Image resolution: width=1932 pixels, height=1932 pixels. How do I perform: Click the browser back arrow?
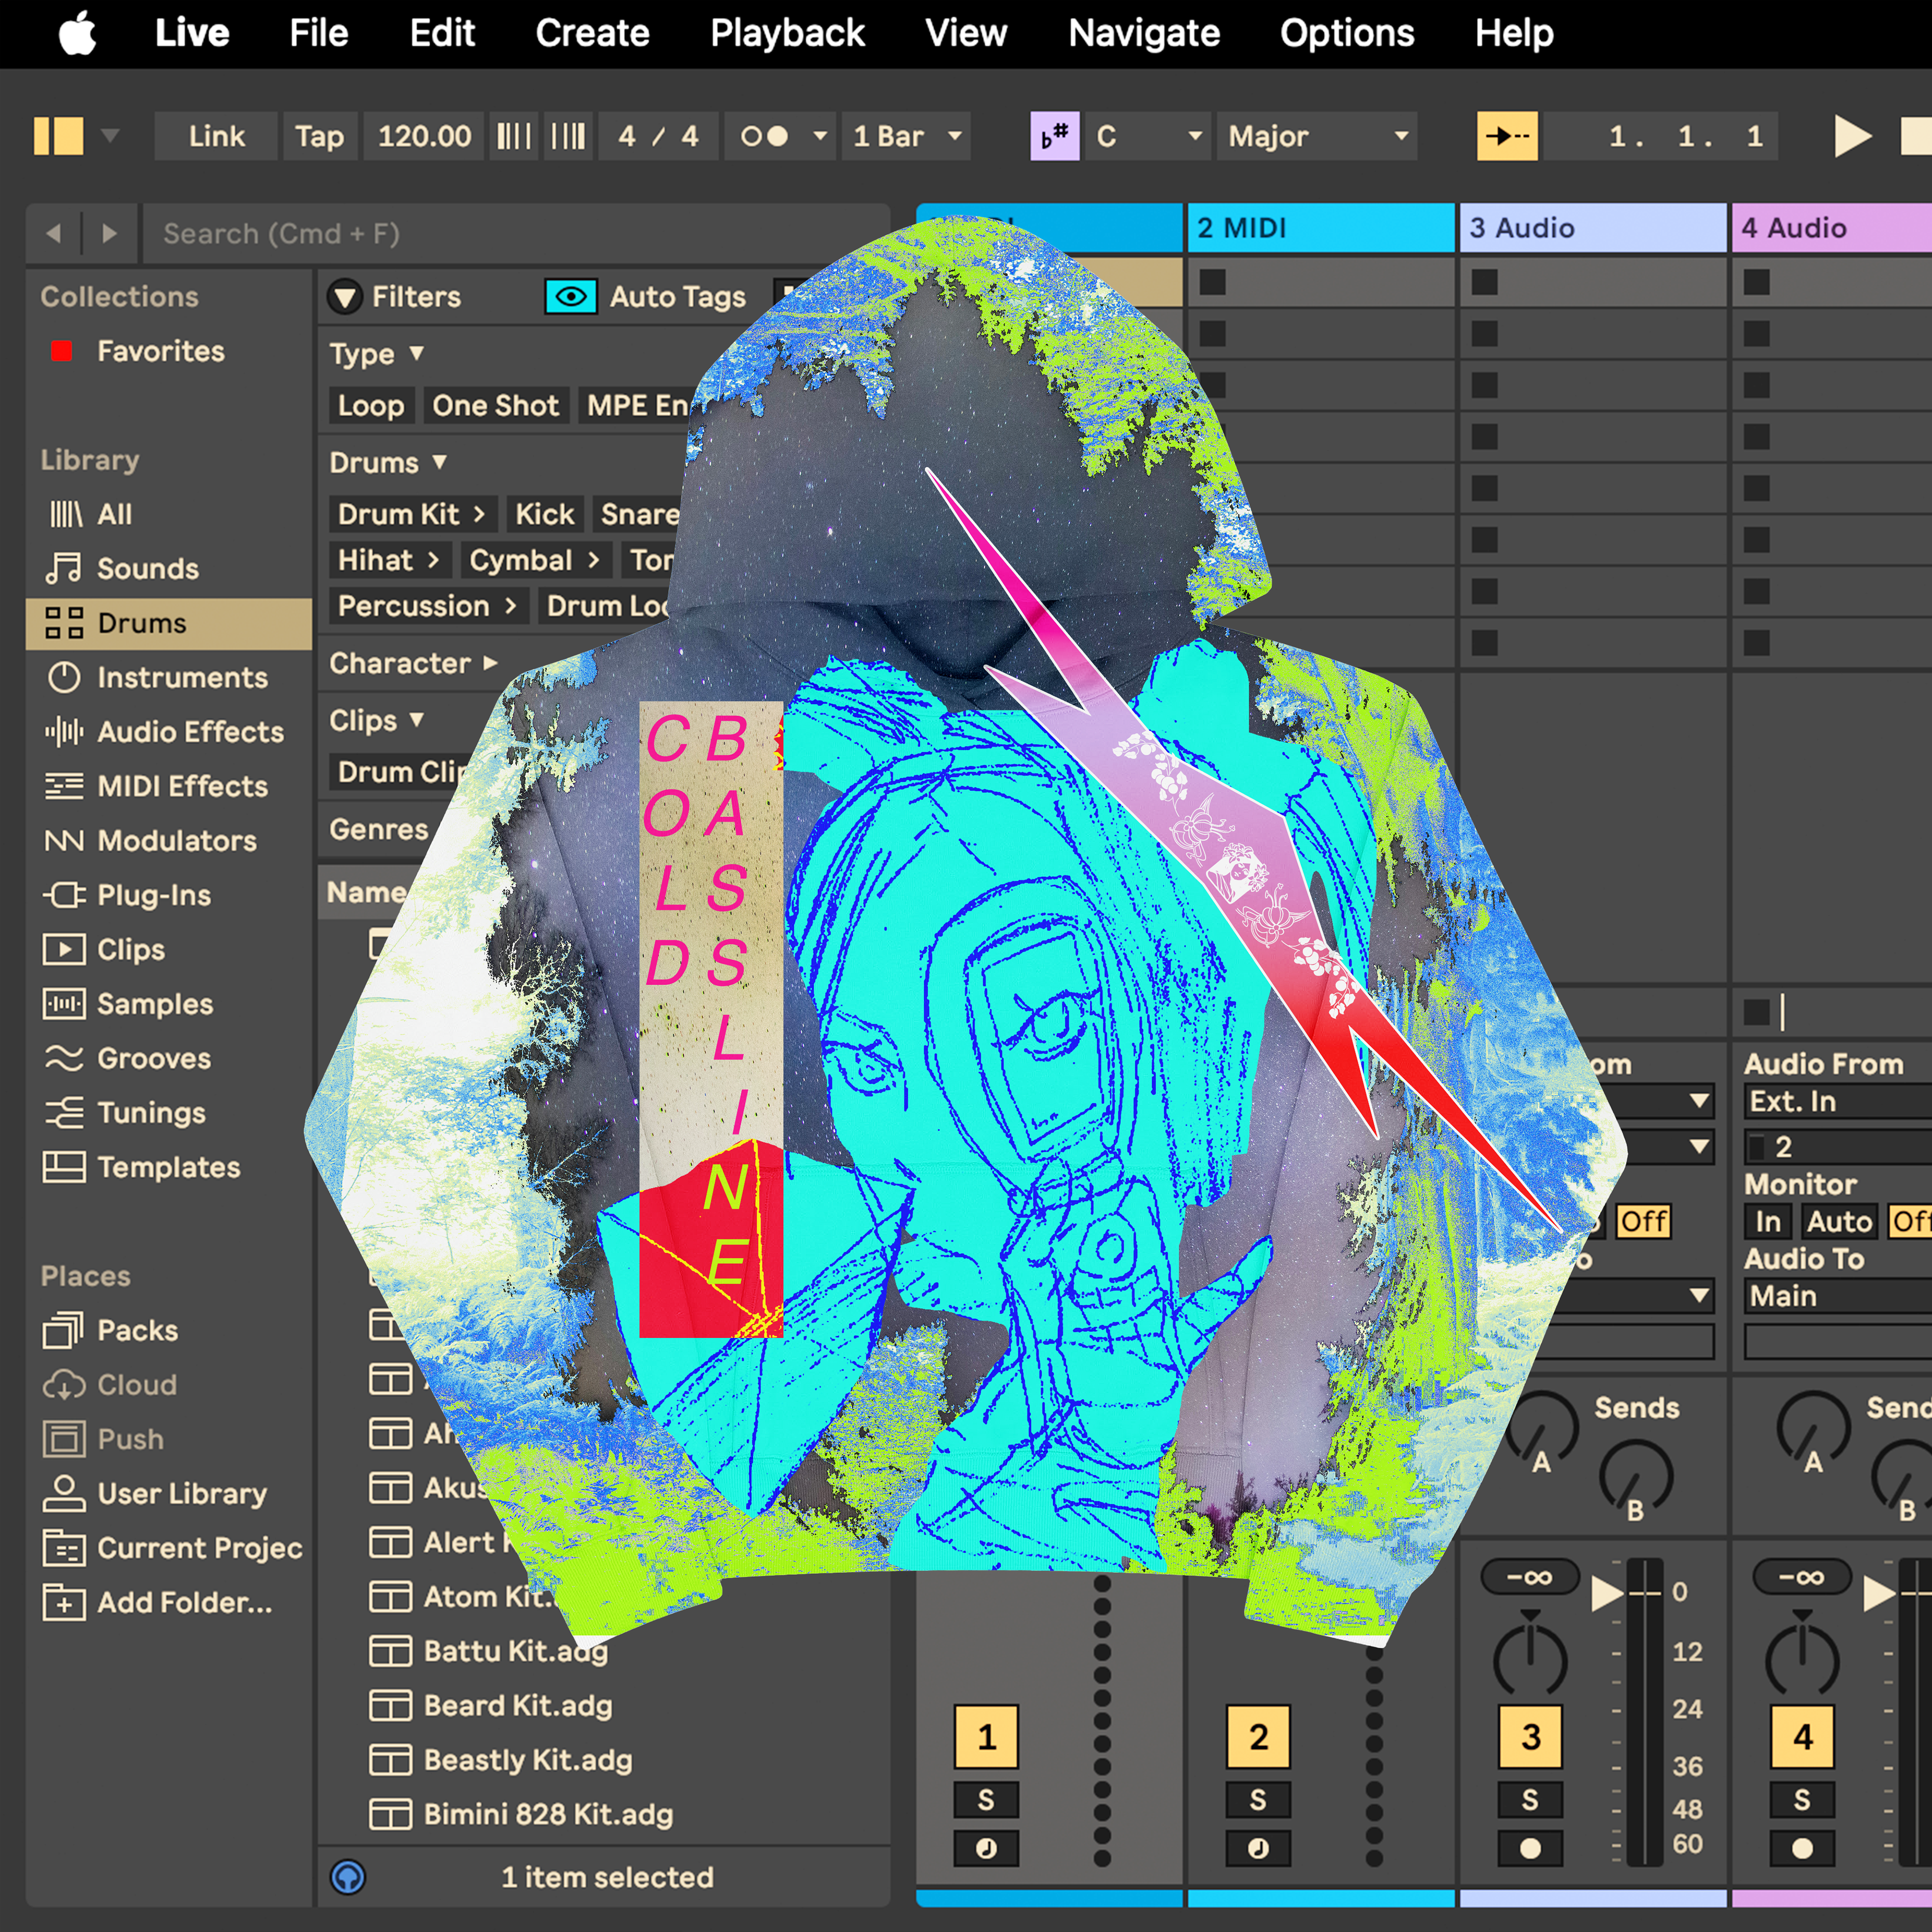[54, 233]
